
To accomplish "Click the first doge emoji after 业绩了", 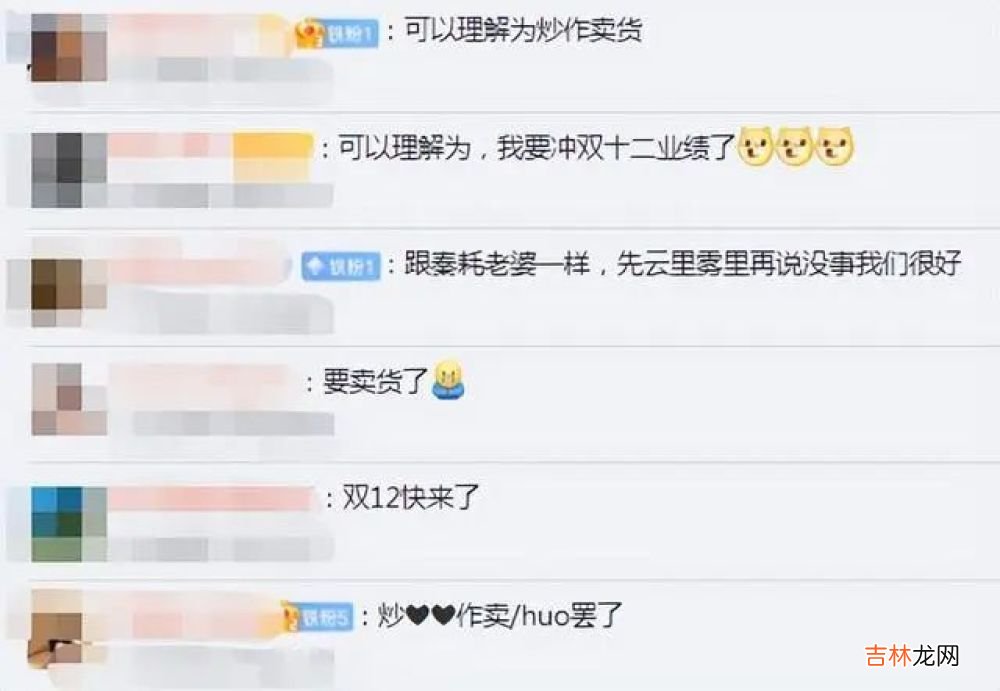I will [756, 147].
